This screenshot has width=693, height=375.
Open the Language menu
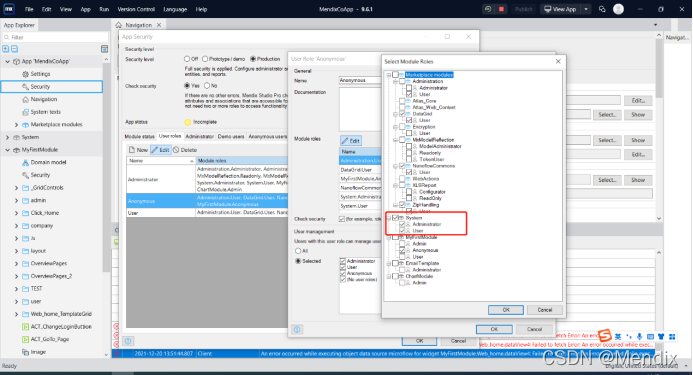point(175,9)
